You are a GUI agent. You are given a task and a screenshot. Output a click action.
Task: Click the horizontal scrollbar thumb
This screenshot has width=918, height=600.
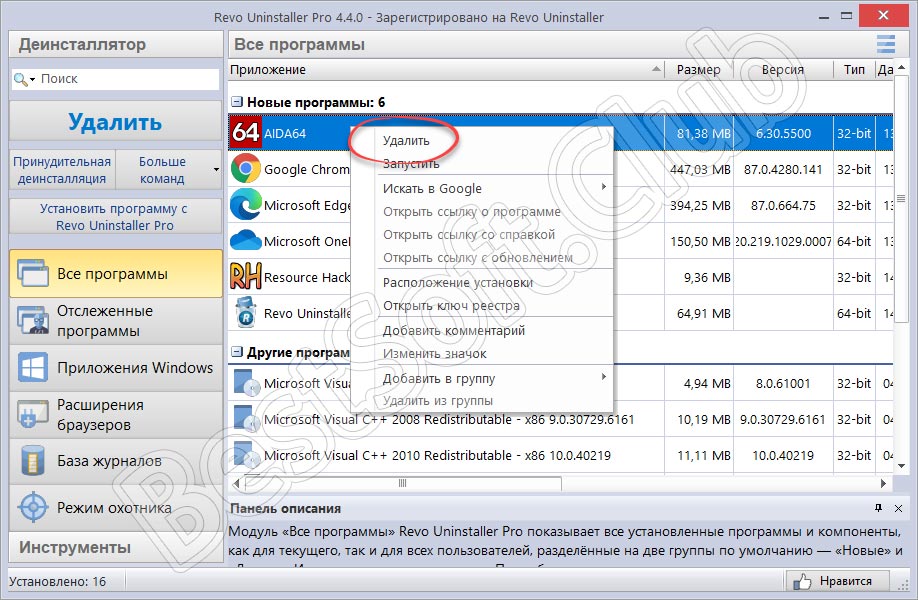click(403, 484)
